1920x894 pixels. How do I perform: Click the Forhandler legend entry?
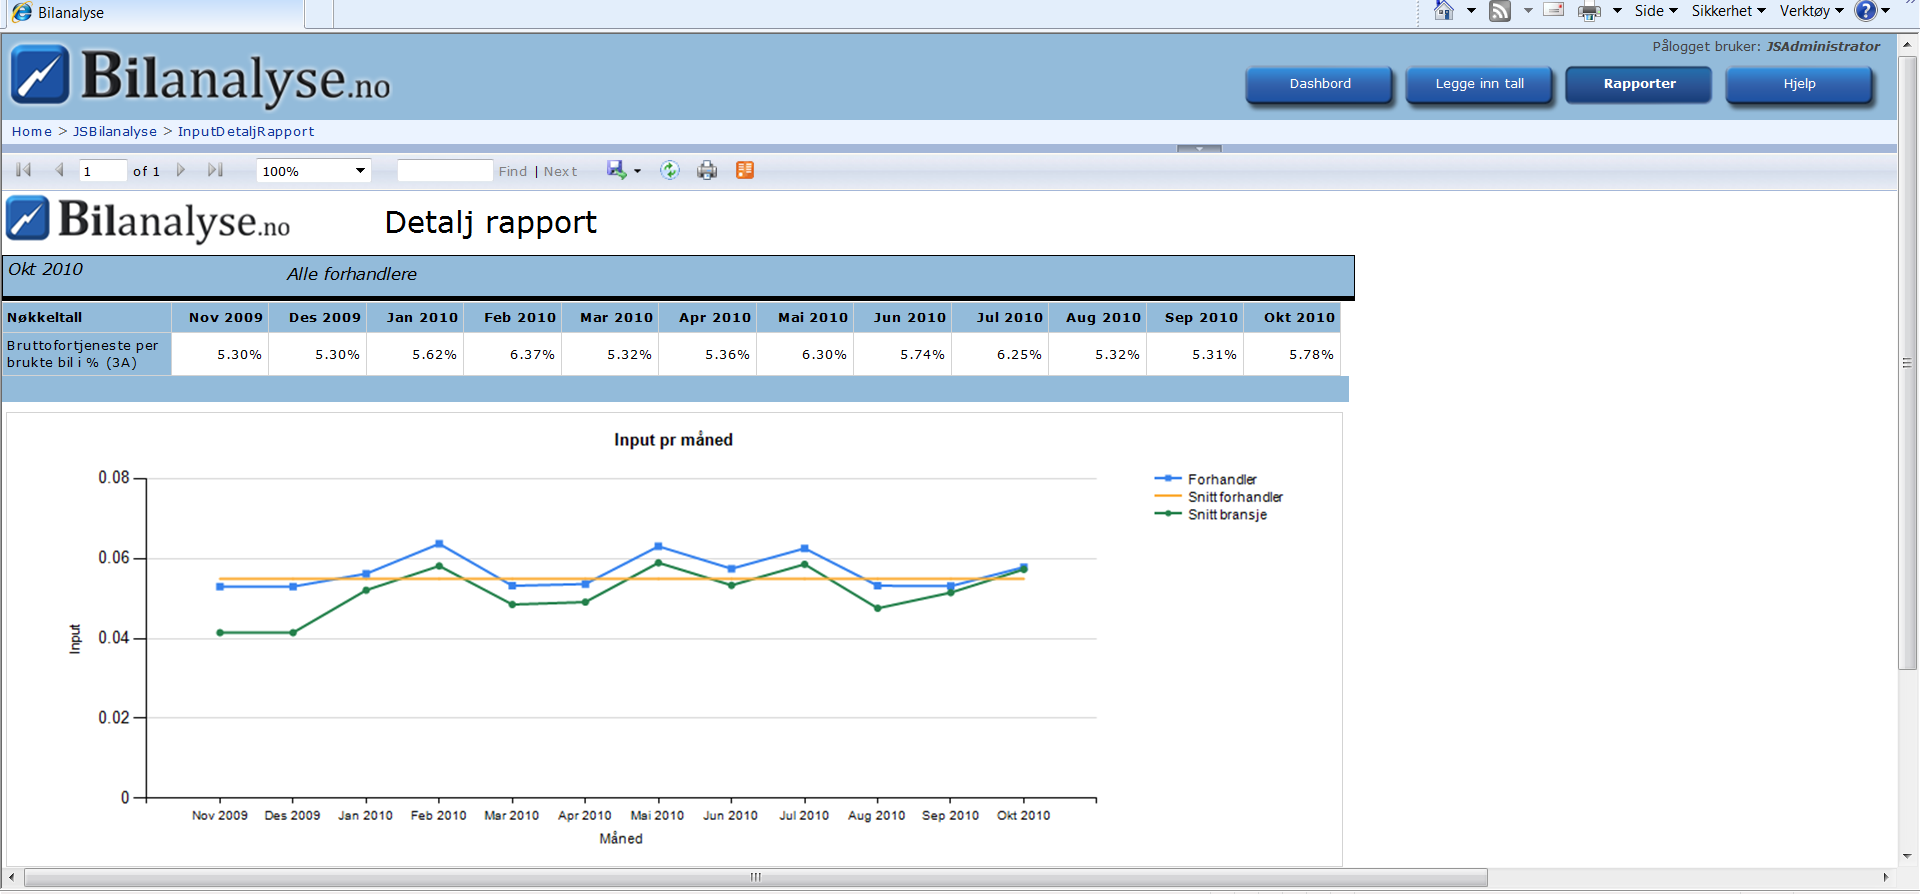click(1206, 479)
